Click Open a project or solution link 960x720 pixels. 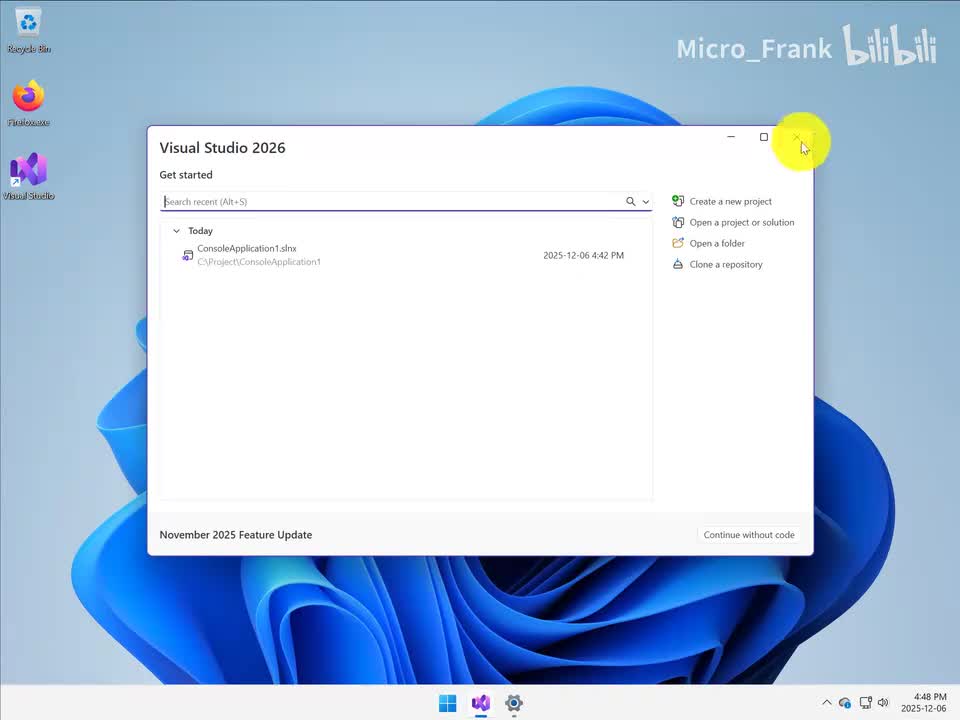pyautogui.click(x=742, y=222)
